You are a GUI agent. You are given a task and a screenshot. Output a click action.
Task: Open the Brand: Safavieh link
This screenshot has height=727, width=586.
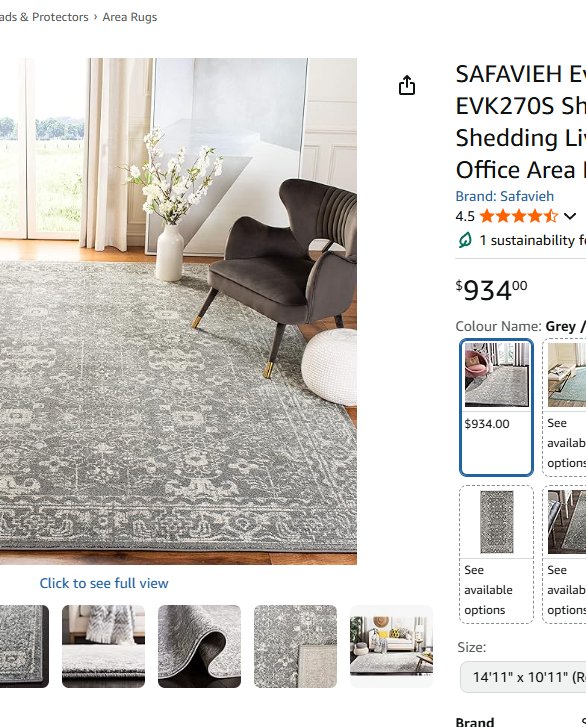tap(504, 196)
